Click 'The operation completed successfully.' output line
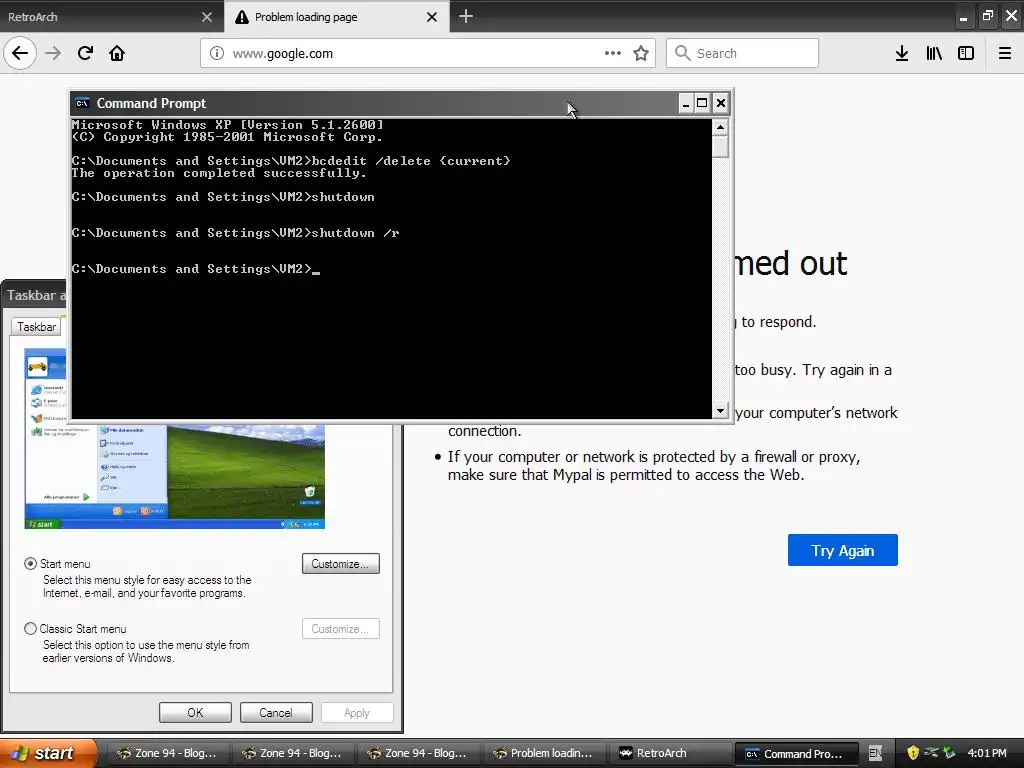The image size is (1024, 768). [x=219, y=173]
